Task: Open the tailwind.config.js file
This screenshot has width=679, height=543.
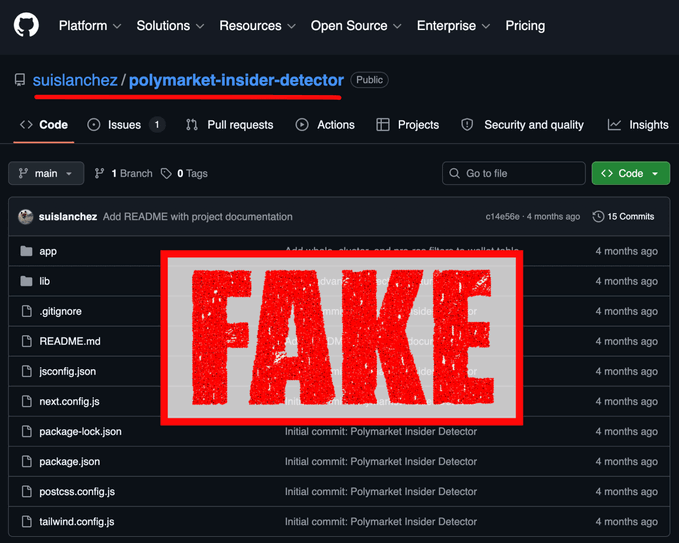Action: tap(77, 522)
